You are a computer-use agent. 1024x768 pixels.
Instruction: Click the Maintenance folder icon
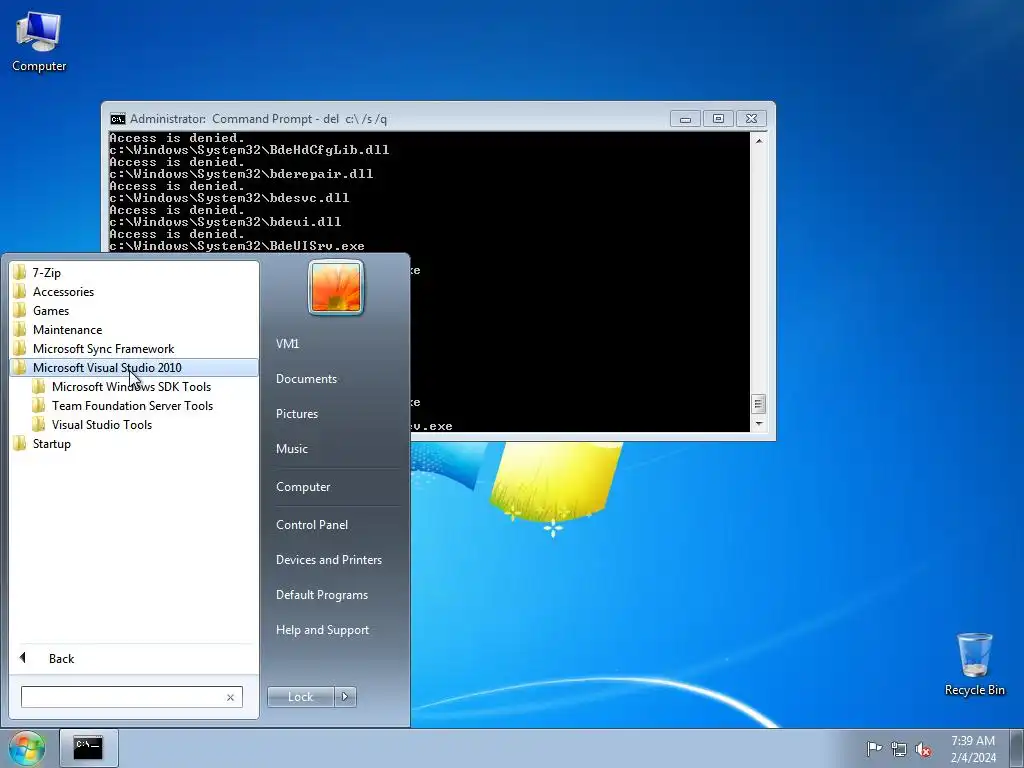tap(20, 329)
